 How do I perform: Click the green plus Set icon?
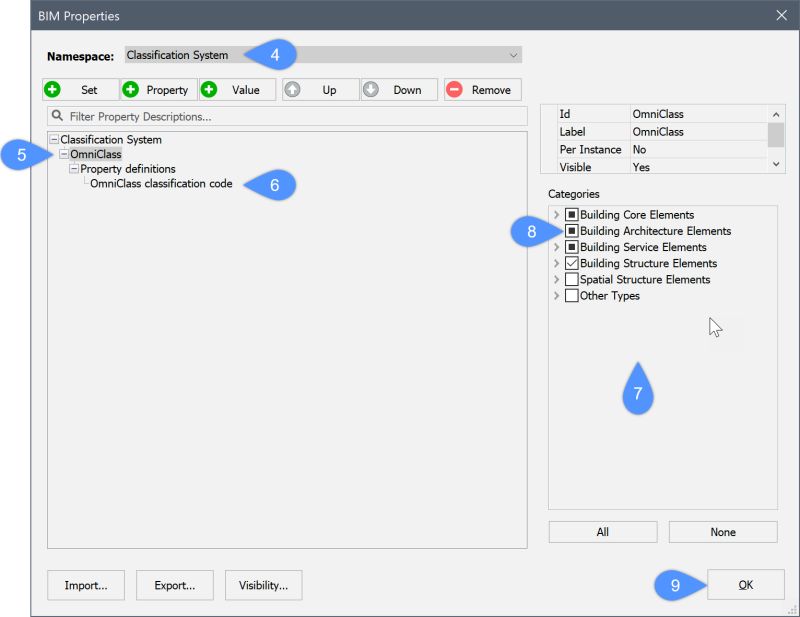(51, 89)
